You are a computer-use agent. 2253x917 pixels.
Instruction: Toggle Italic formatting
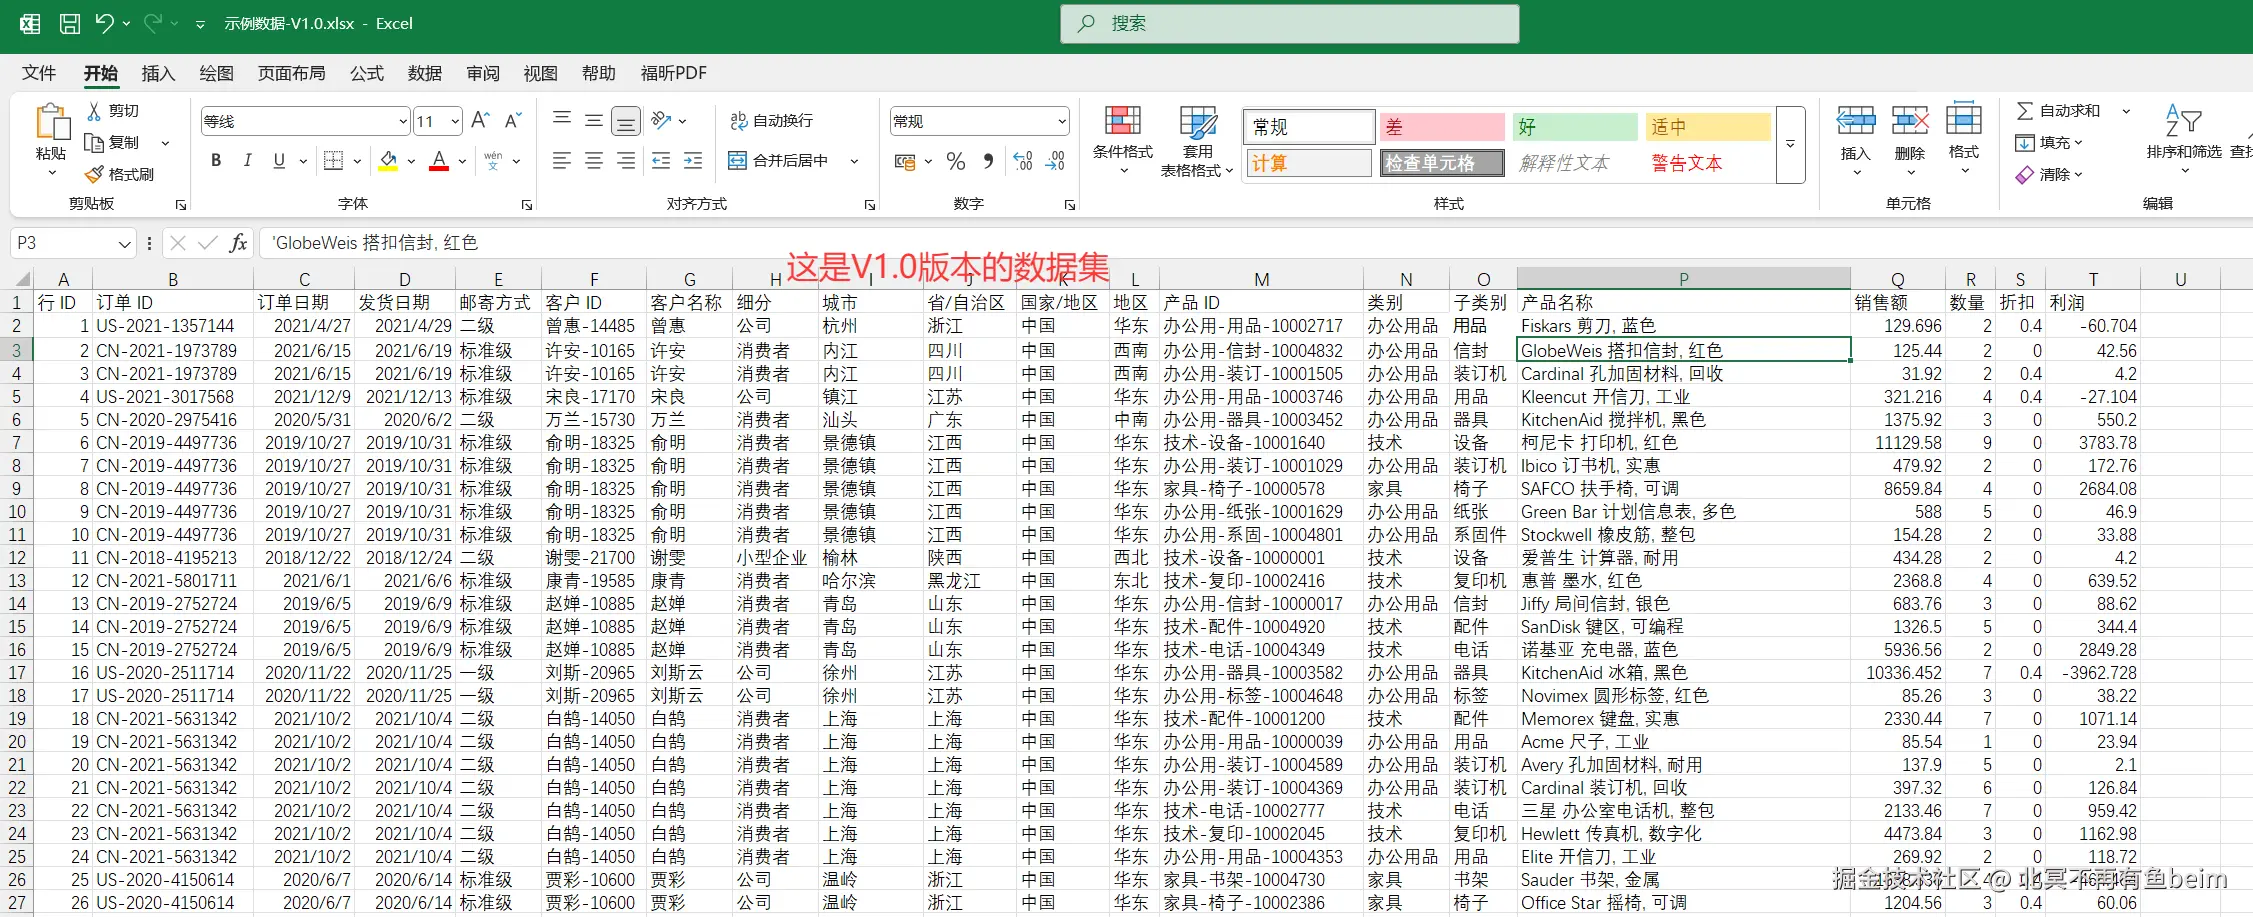coord(247,160)
